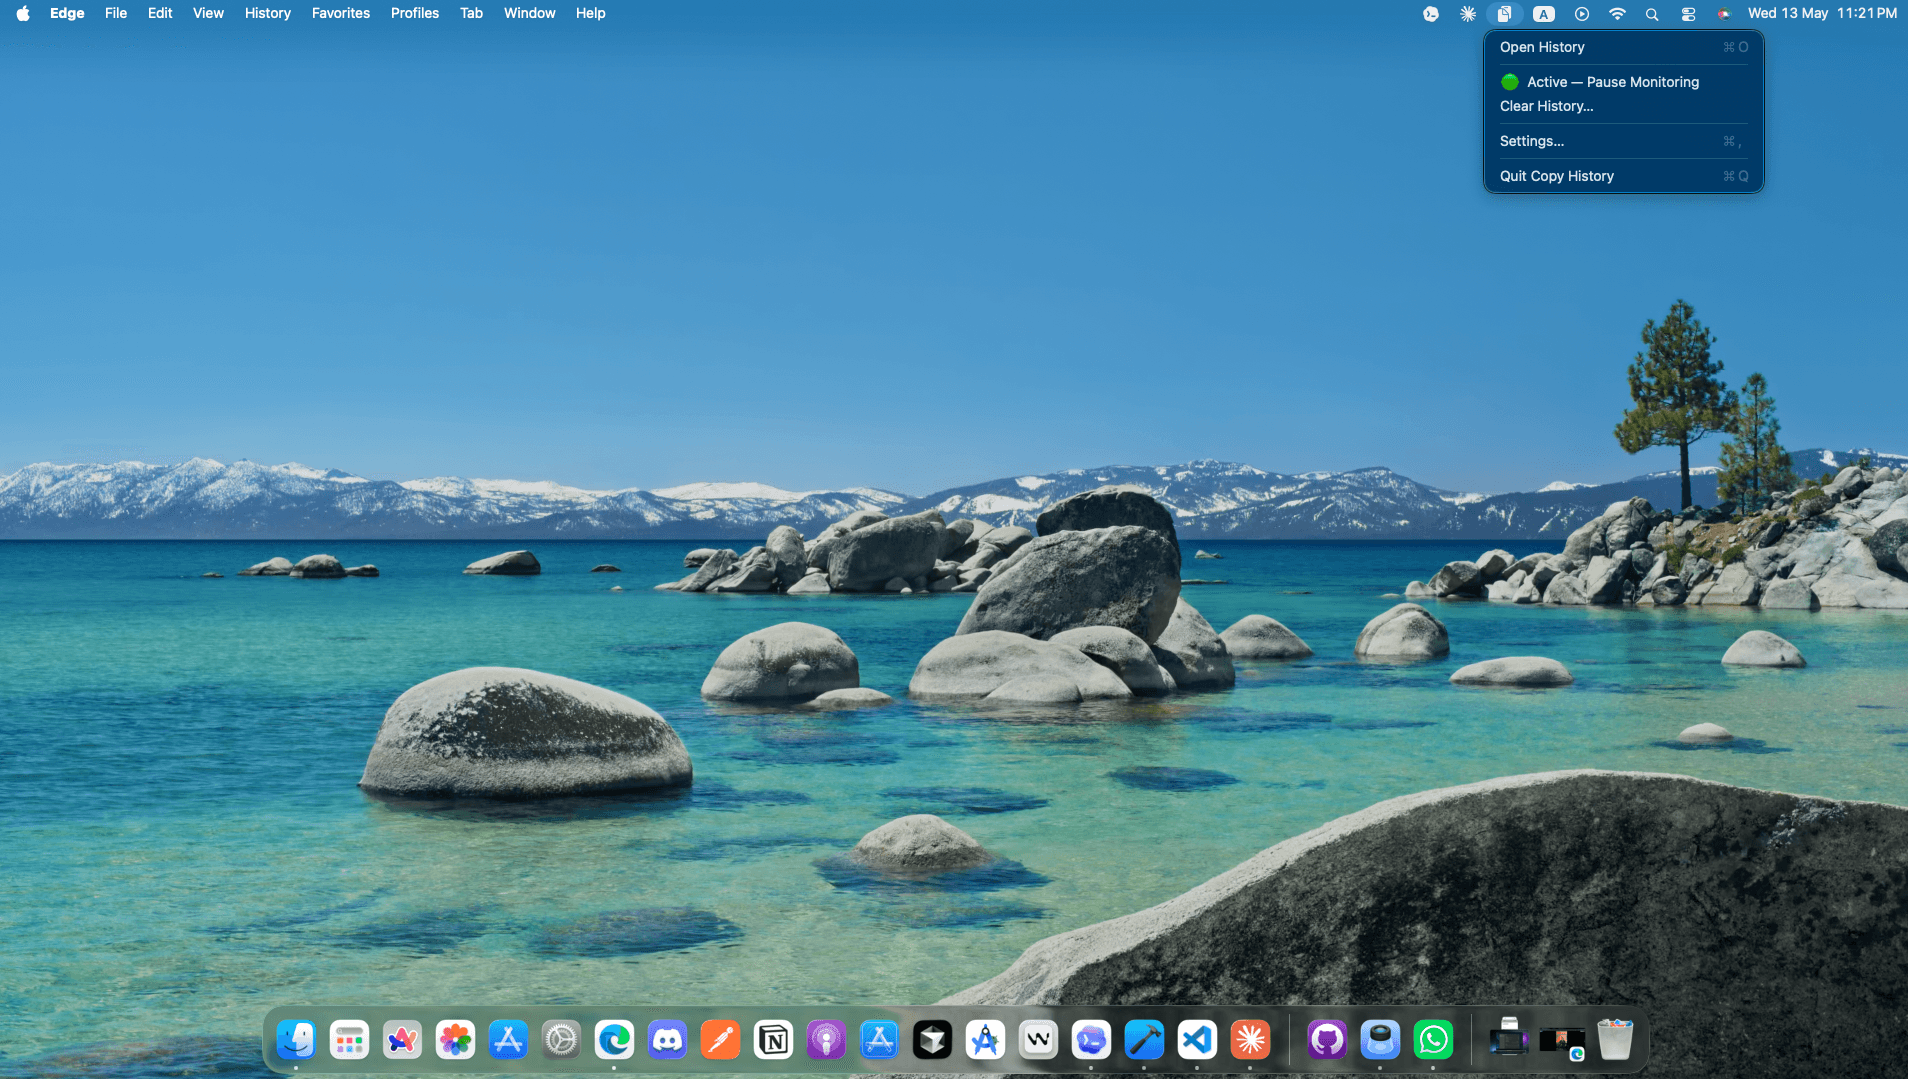Open Visual Studio Code from the Dock
The height and width of the screenshot is (1079, 1908).
point(1197,1040)
